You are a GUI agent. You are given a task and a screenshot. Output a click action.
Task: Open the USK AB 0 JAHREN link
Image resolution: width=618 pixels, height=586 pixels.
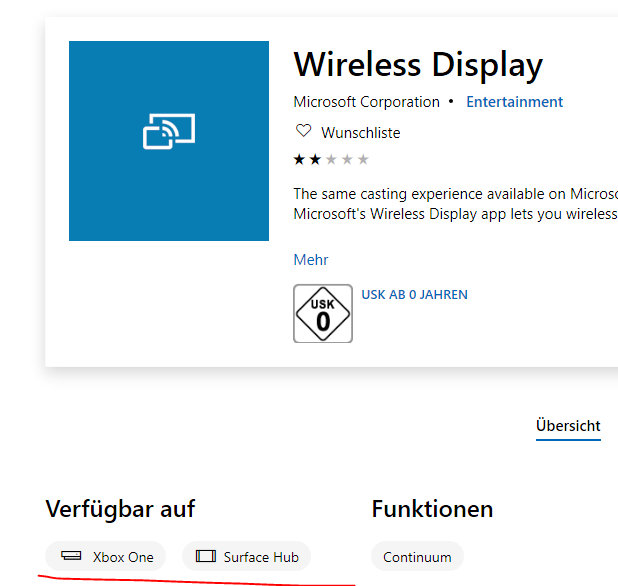coord(415,294)
